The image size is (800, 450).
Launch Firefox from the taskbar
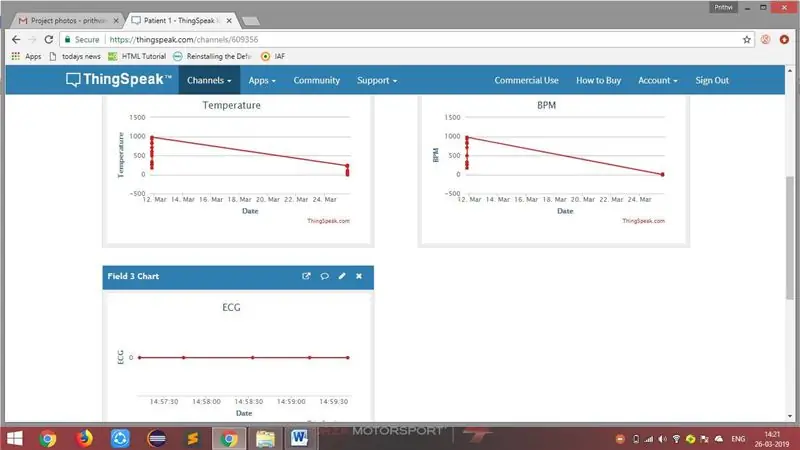85,438
